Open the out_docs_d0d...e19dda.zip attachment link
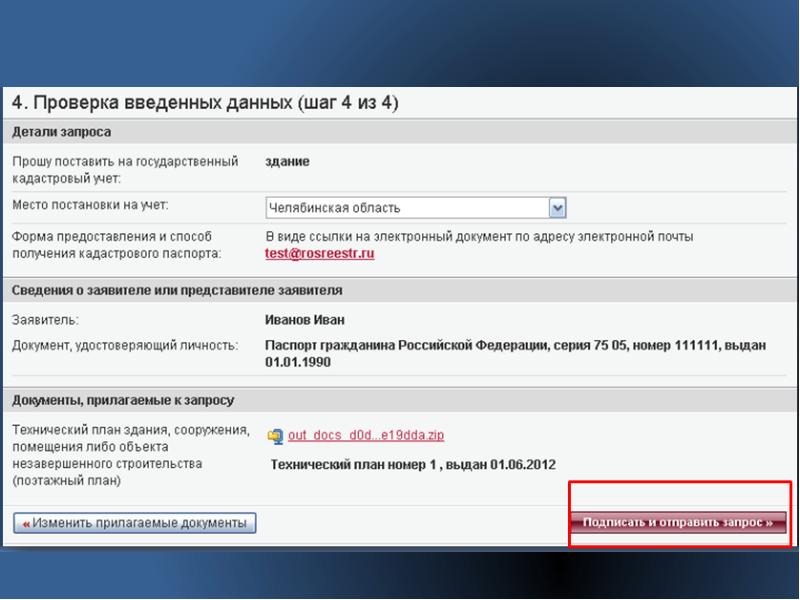 tap(366, 436)
